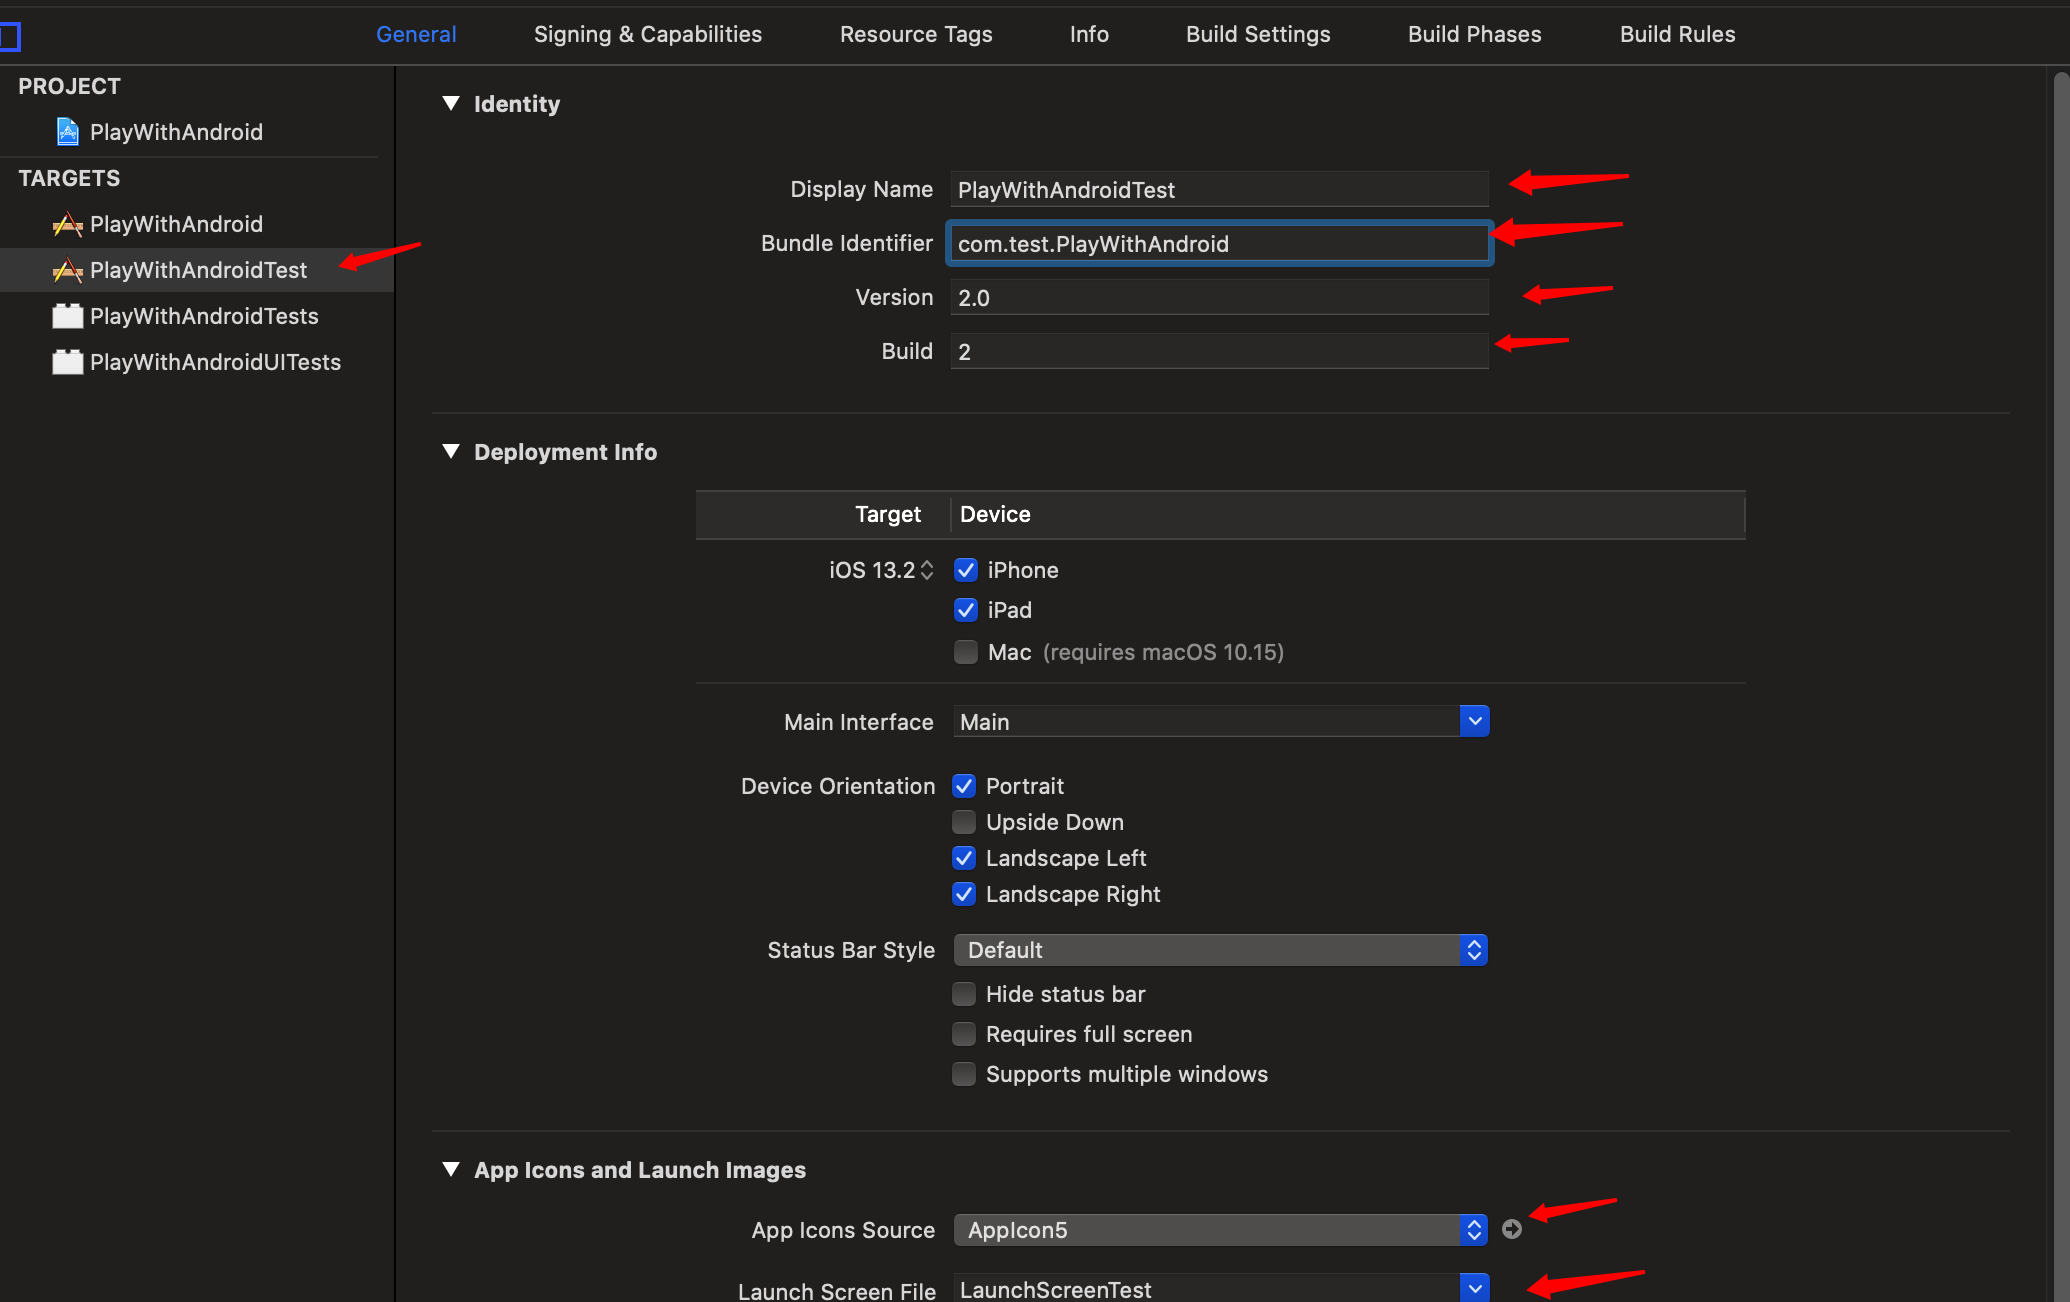The width and height of the screenshot is (2070, 1302).
Task: Click the PlayWithAndroidTest target app icon
Action: pyautogui.click(x=68, y=270)
